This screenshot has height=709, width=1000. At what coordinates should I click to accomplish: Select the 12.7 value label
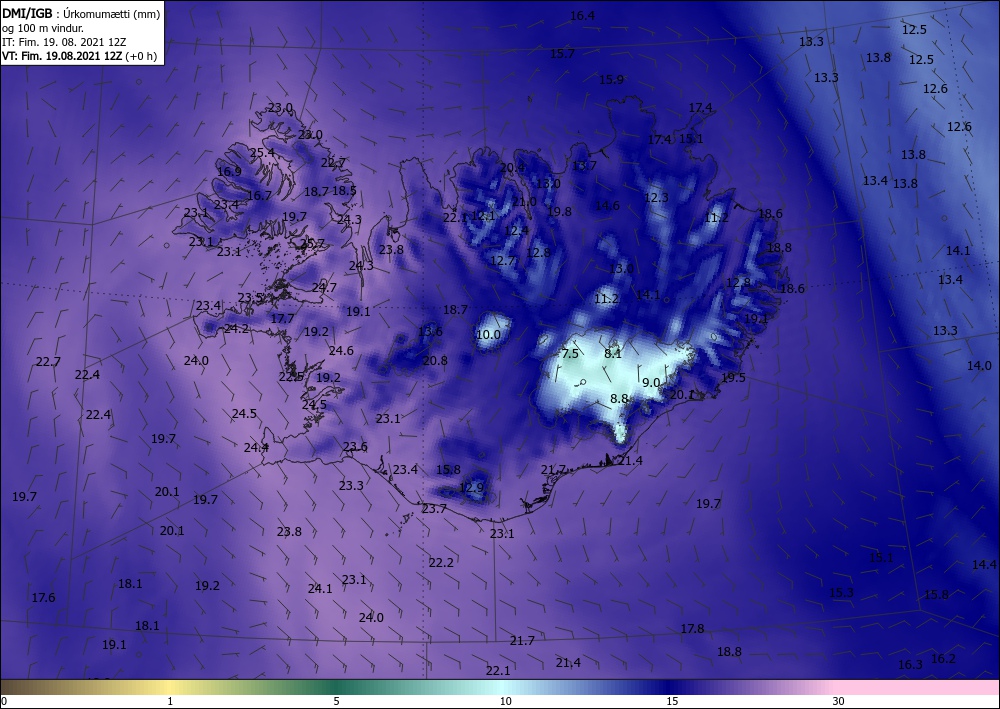coord(503,261)
